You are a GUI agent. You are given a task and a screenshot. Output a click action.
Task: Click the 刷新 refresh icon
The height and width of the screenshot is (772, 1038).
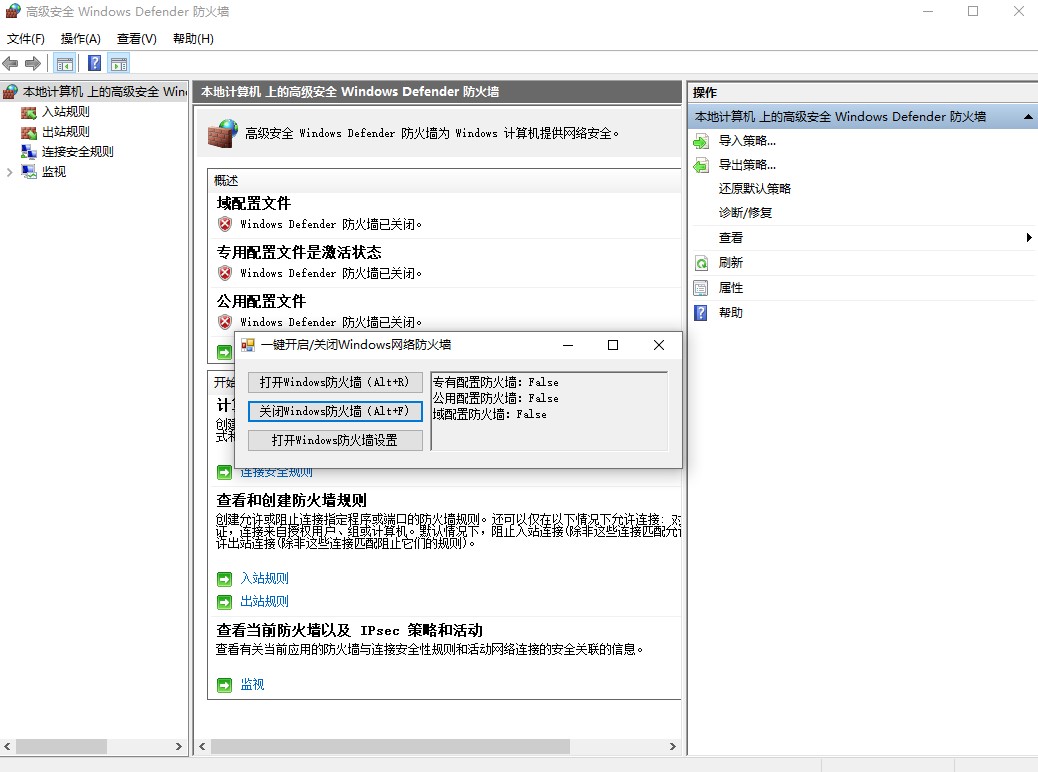[701, 263]
